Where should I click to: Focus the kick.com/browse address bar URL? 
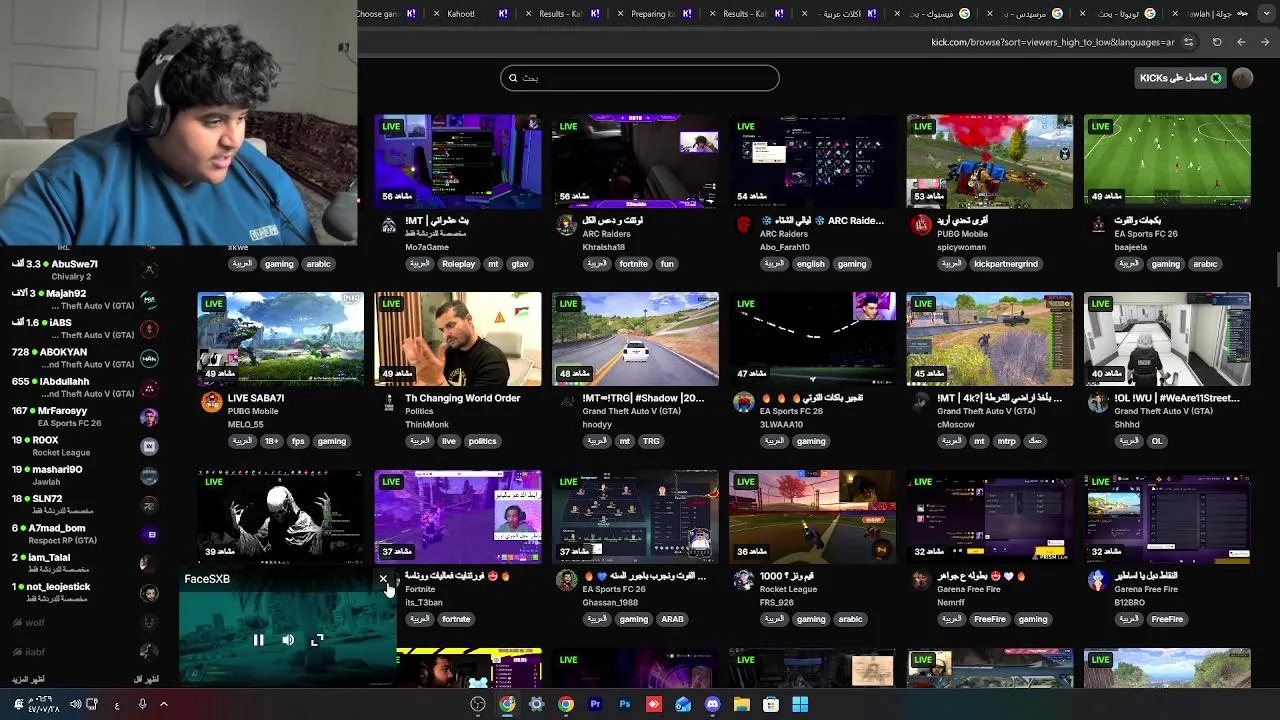tap(1053, 42)
